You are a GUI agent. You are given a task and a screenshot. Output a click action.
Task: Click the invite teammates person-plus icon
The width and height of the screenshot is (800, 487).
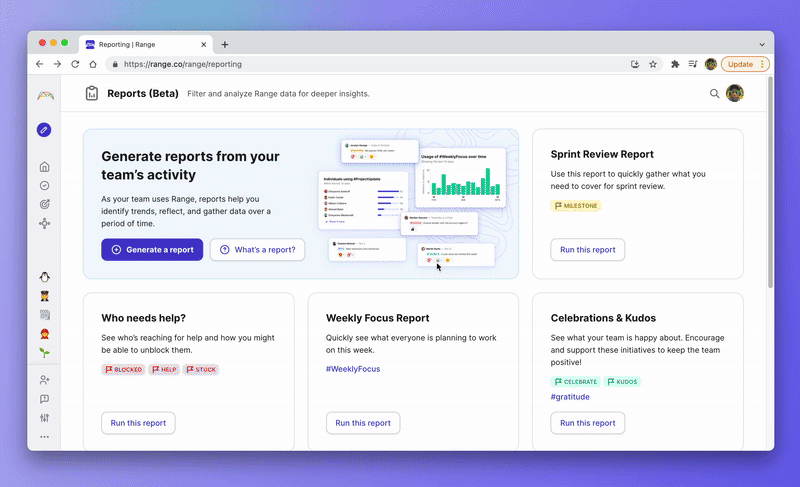[x=44, y=380]
